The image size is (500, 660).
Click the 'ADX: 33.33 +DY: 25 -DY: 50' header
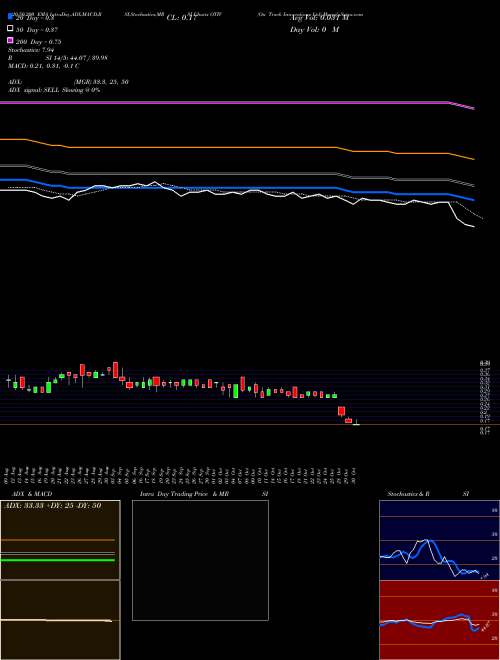click(x=53, y=505)
